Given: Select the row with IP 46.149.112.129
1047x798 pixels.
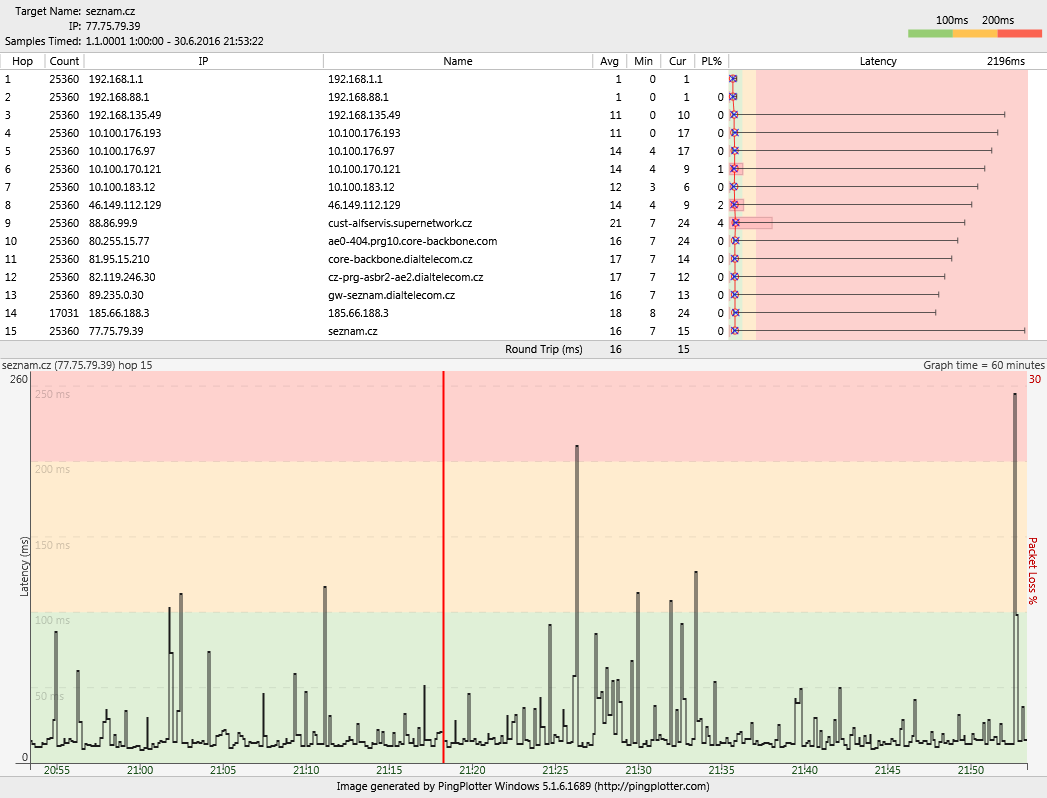Looking at the screenshot, I should tap(125, 204).
